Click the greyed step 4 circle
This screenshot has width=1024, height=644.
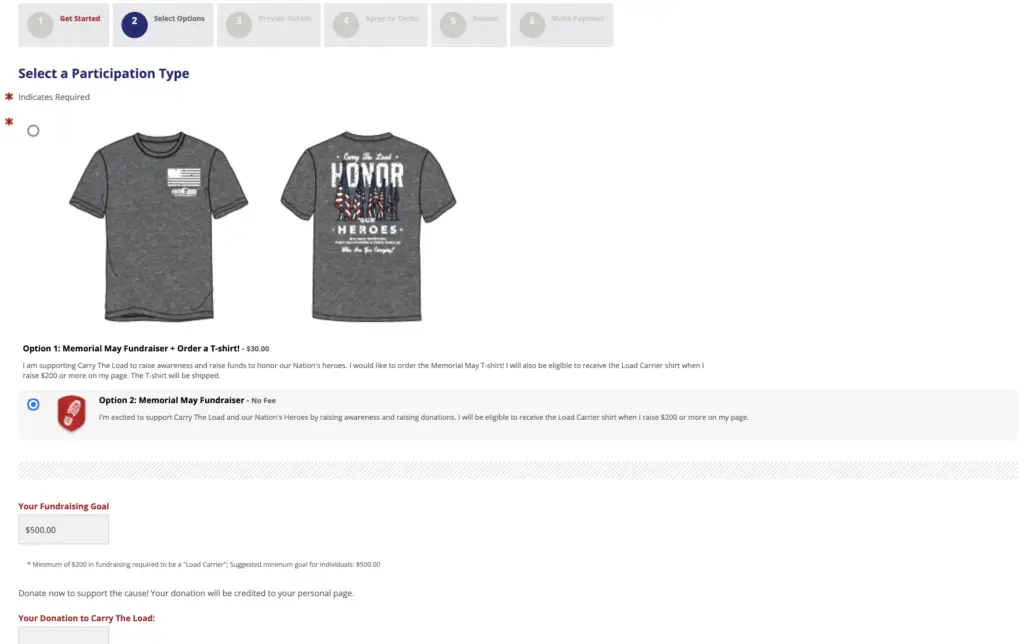(x=345, y=25)
